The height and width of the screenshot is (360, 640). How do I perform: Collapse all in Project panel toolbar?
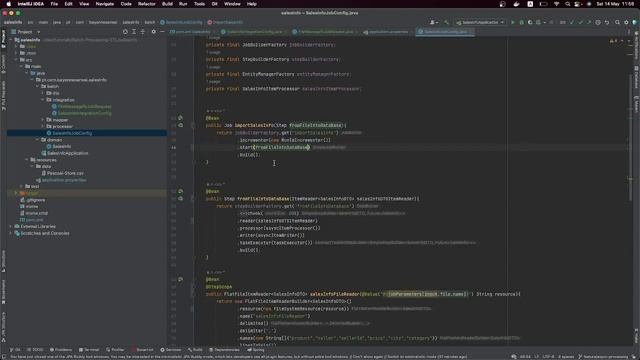pos(143,31)
